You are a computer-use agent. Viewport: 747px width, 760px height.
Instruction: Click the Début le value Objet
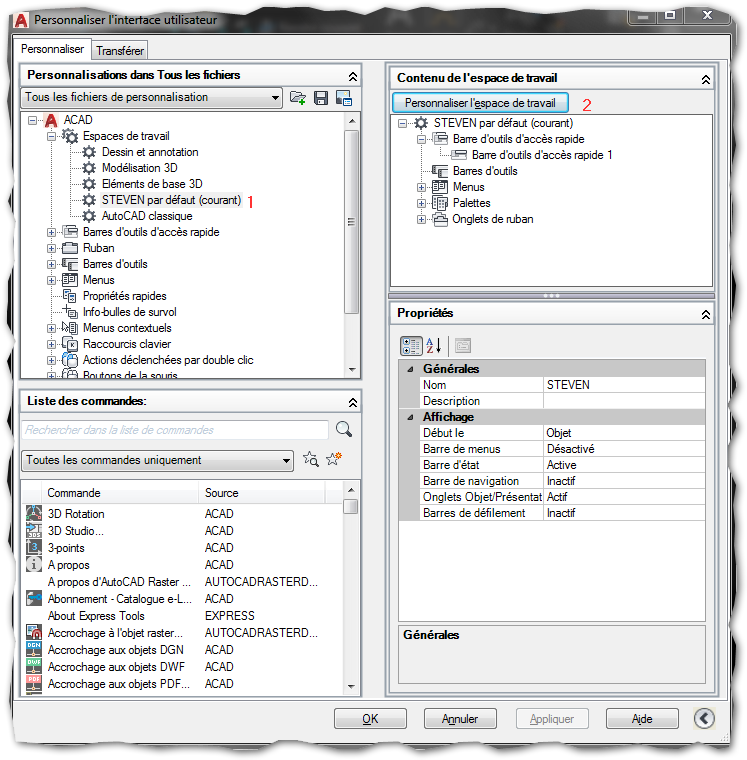coord(624,433)
